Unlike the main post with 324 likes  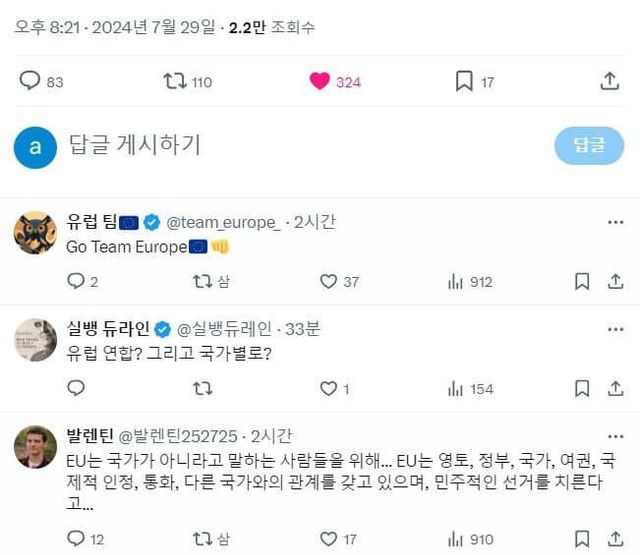(x=320, y=82)
